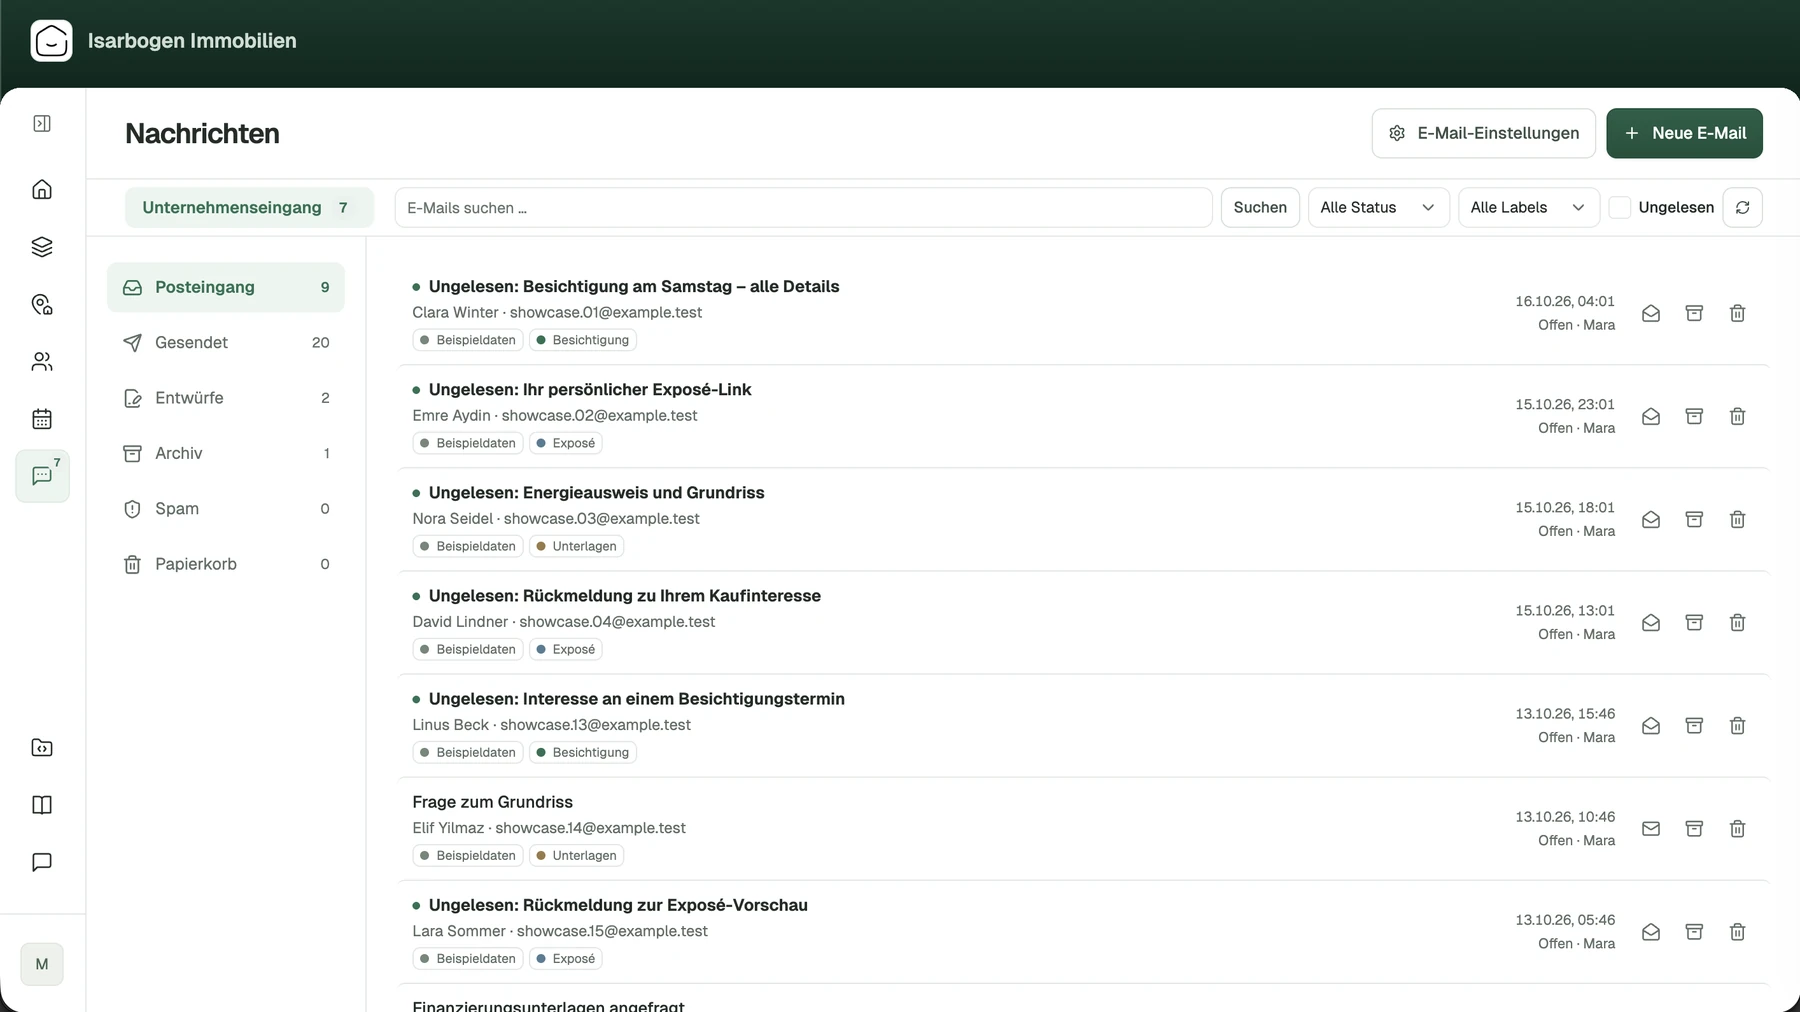Open the contacts people sidebar icon

click(42, 362)
